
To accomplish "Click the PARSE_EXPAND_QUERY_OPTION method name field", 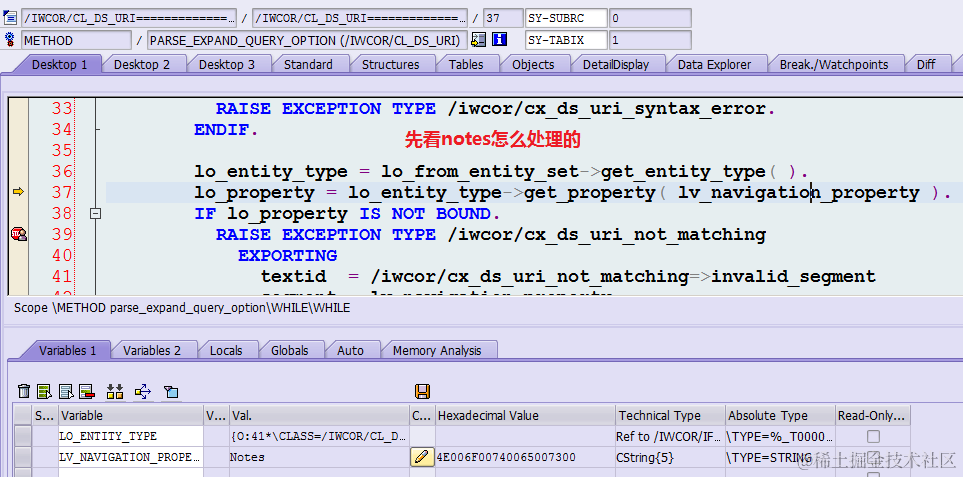I will click(x=307, y=41).
